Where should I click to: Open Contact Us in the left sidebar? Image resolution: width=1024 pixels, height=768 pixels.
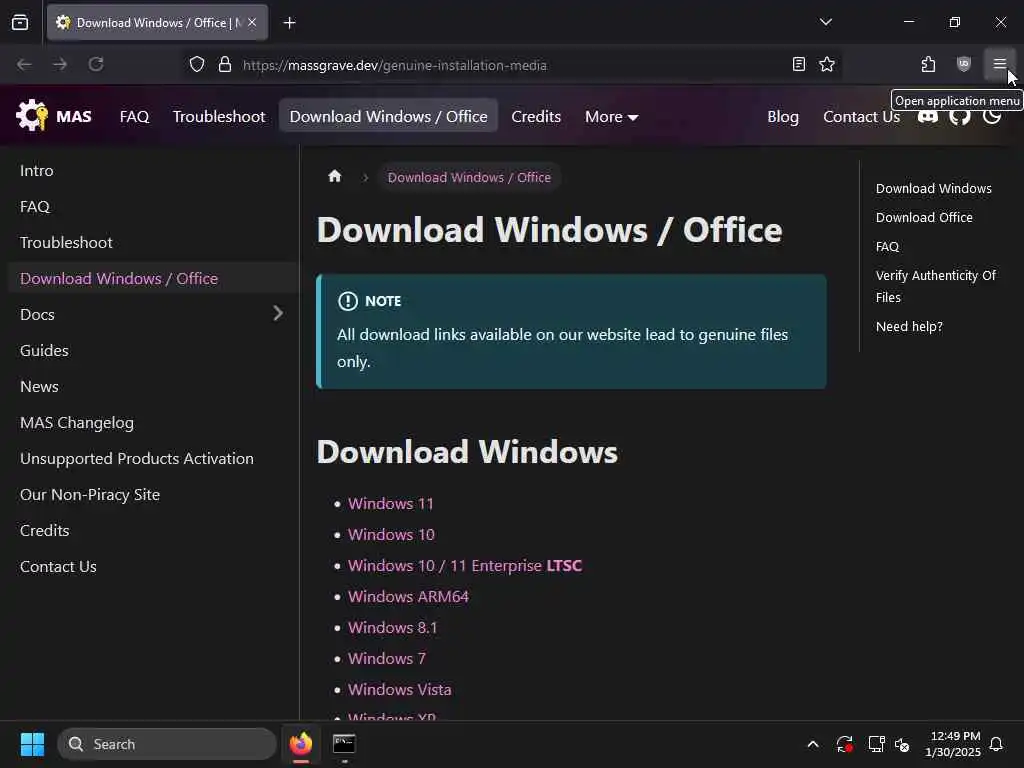58,566
